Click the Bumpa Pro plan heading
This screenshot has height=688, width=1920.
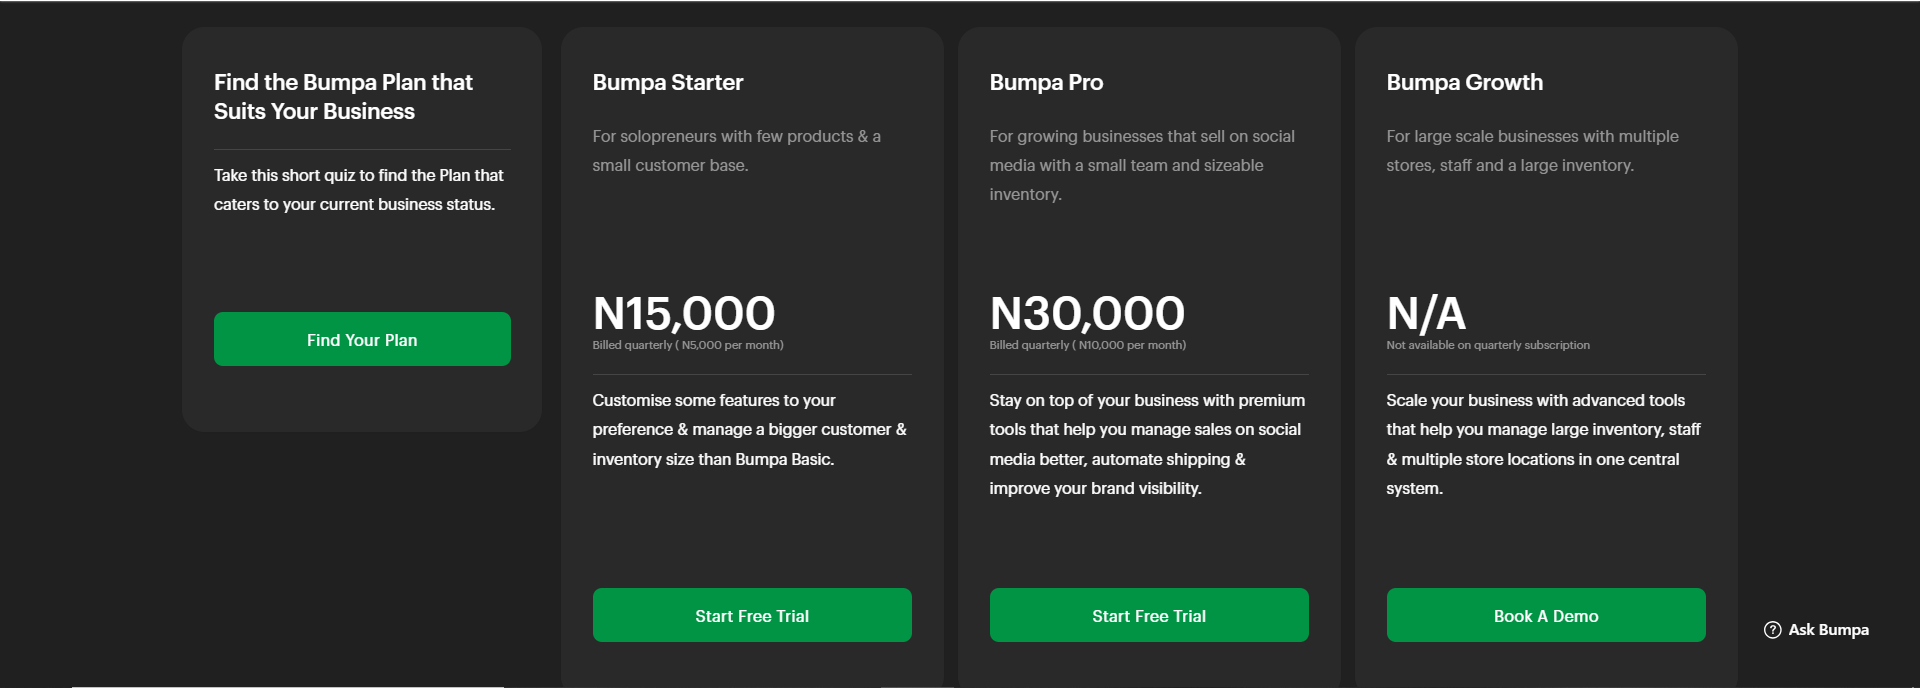point(1046,82)
